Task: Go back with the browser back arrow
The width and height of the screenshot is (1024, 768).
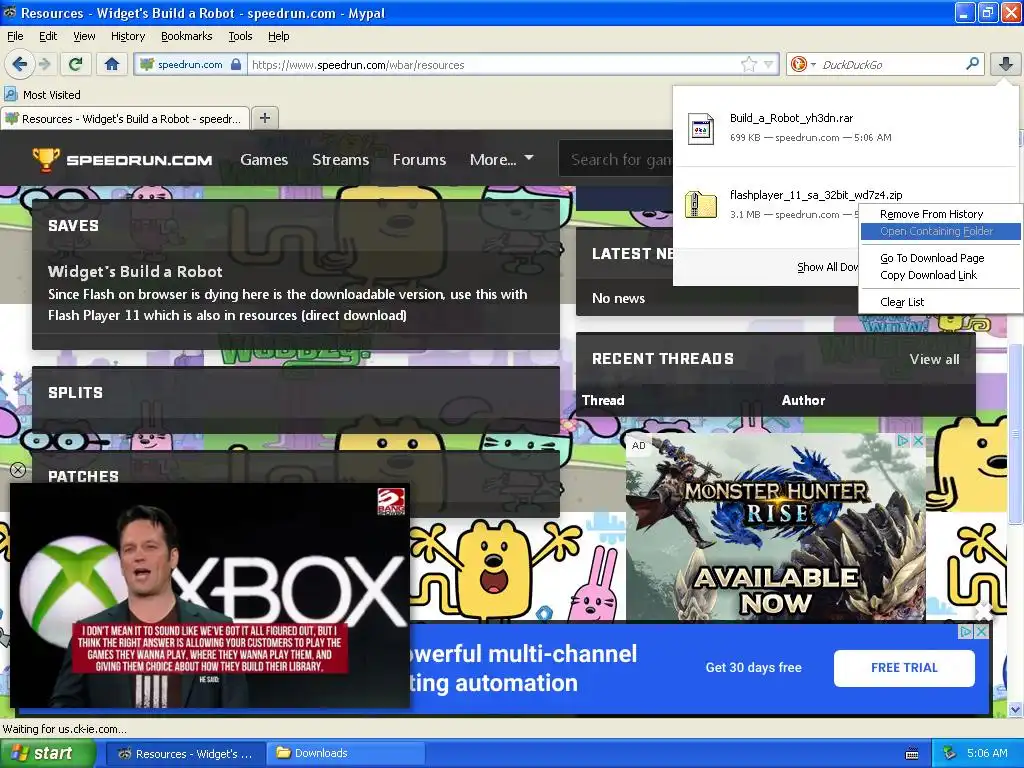Action: (20, 64)
